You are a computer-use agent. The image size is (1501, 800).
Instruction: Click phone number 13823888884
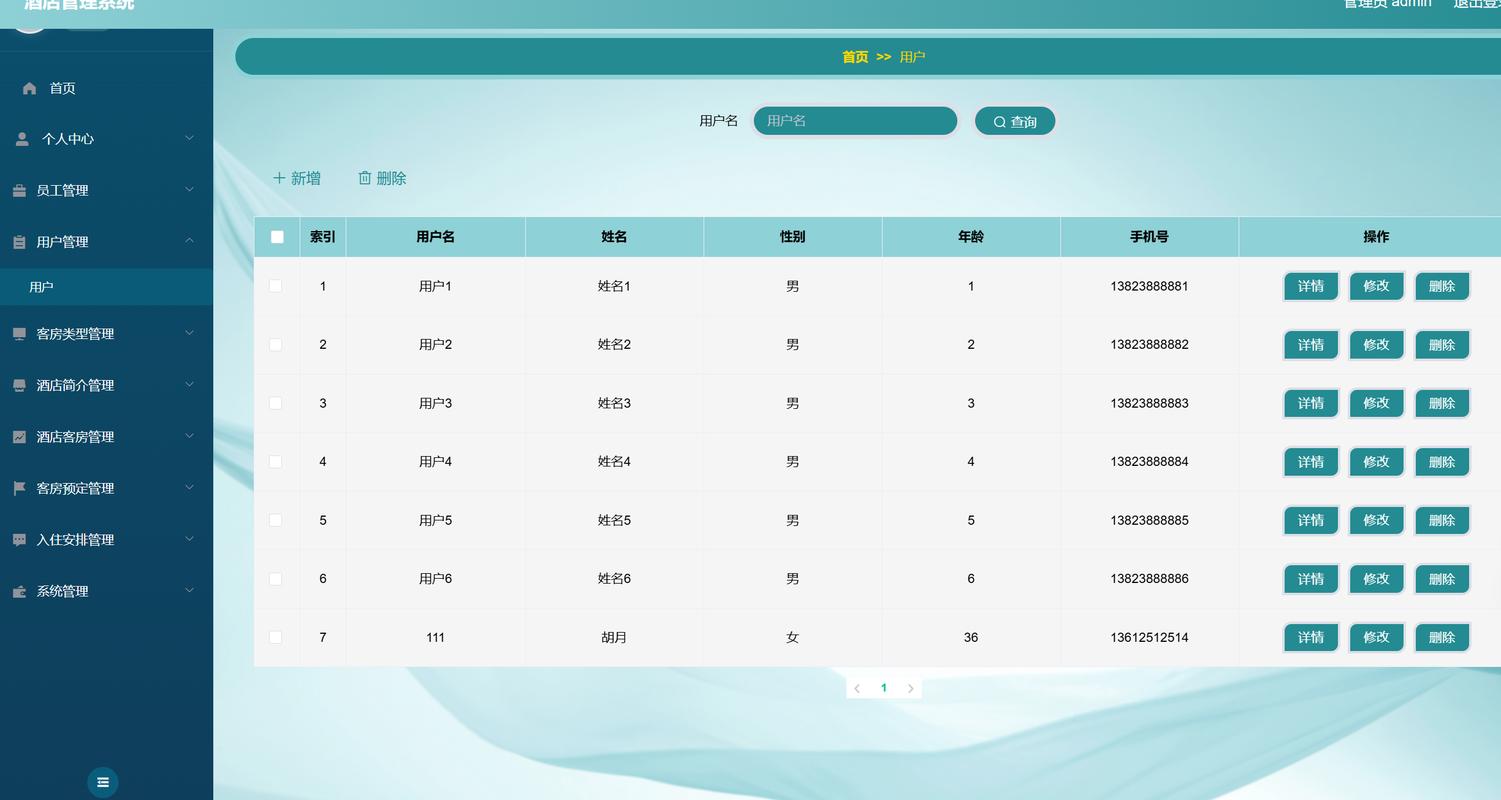[x=1149, y=462]
